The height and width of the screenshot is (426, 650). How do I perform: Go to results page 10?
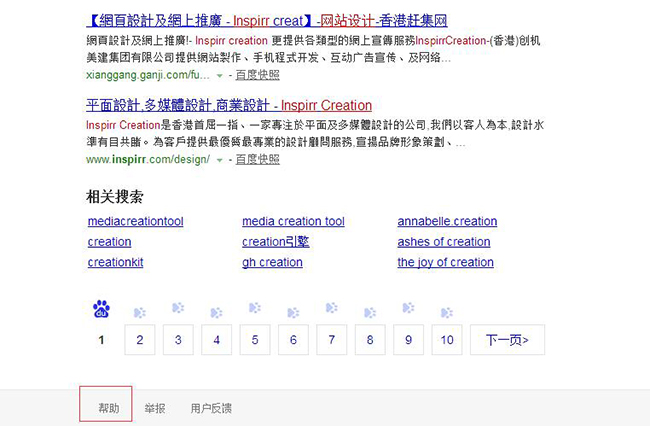point(447,340)
